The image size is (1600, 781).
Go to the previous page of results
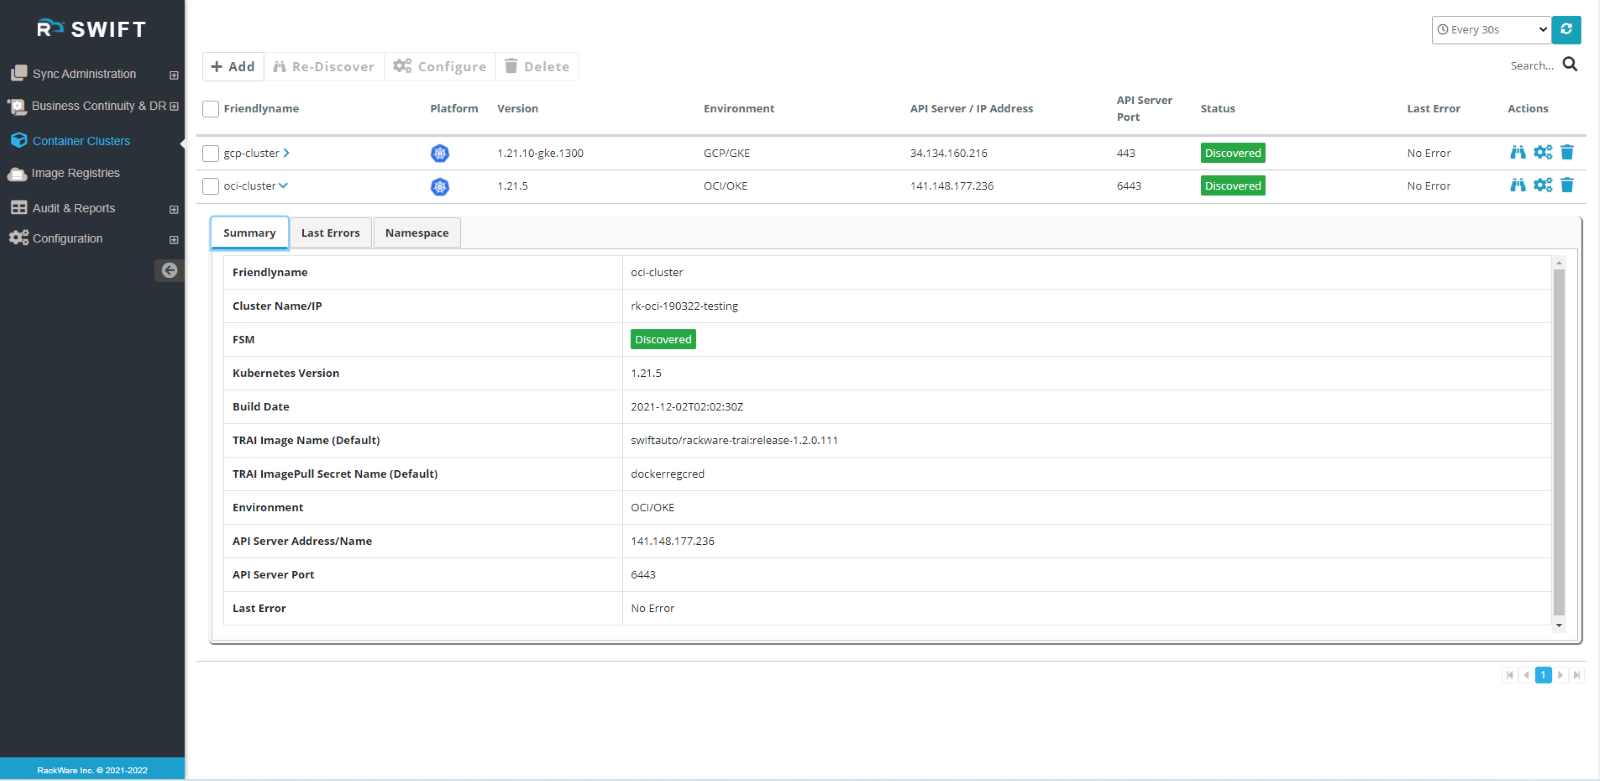pyautogui.click(x=1526, y=675)
